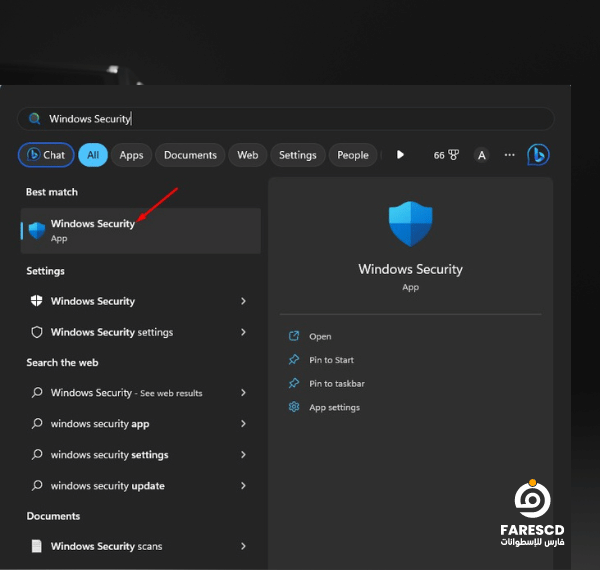The height and width of the screenshot is (570, 600).
Task: Expand the Windows Security settings chevron
Action: point(243,332)
